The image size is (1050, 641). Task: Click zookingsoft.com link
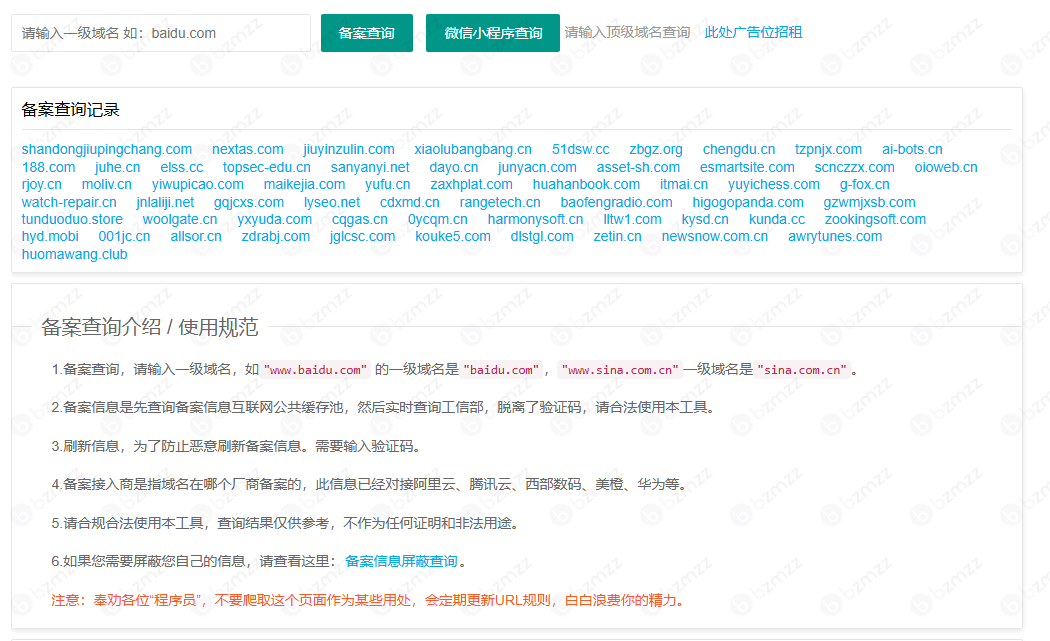tap(875, 219)
